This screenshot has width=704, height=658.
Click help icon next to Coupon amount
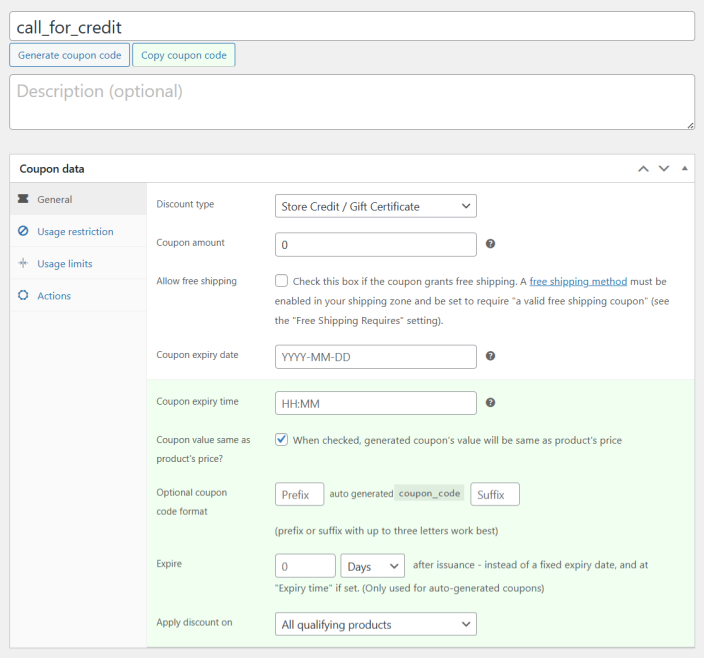[x=490, y=244]
